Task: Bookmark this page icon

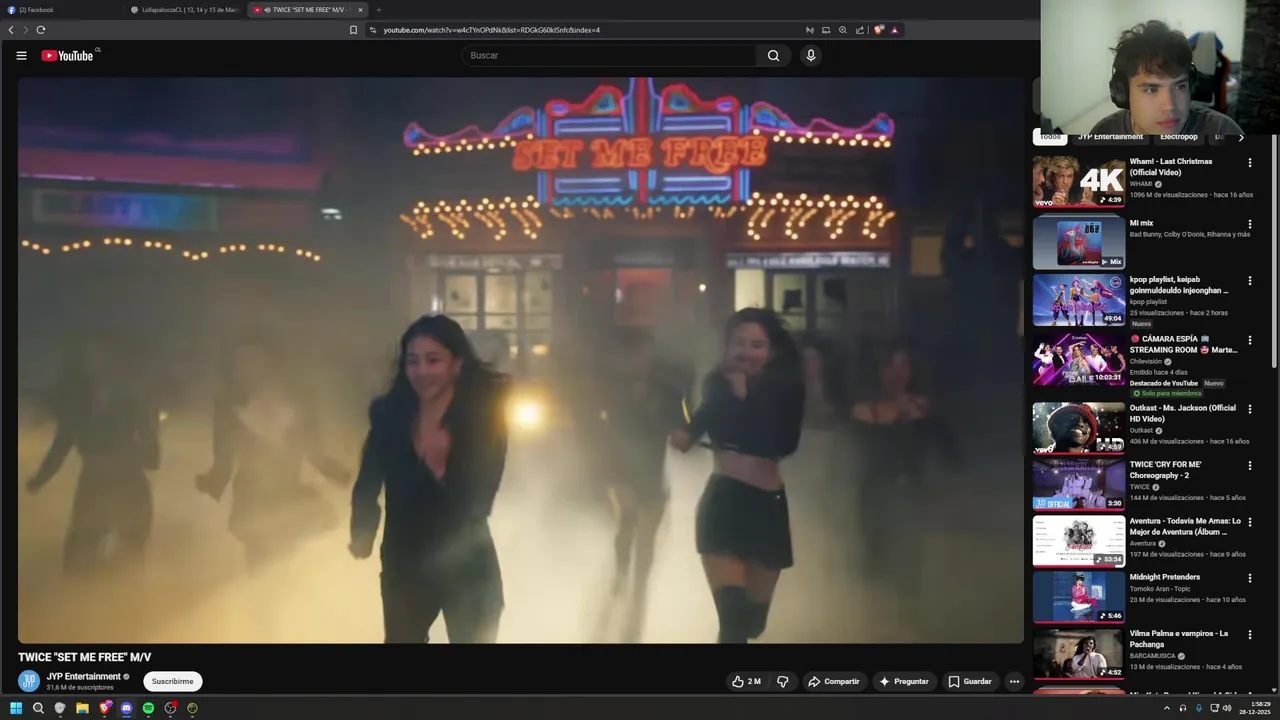Action: coord(353,30)
